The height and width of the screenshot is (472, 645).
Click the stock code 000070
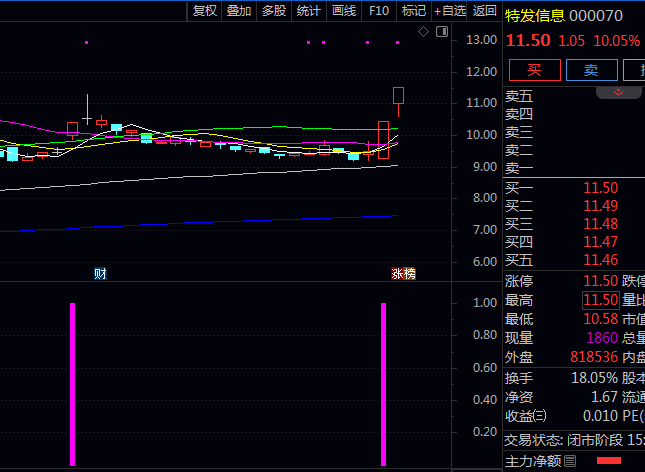tap(596, 16)
